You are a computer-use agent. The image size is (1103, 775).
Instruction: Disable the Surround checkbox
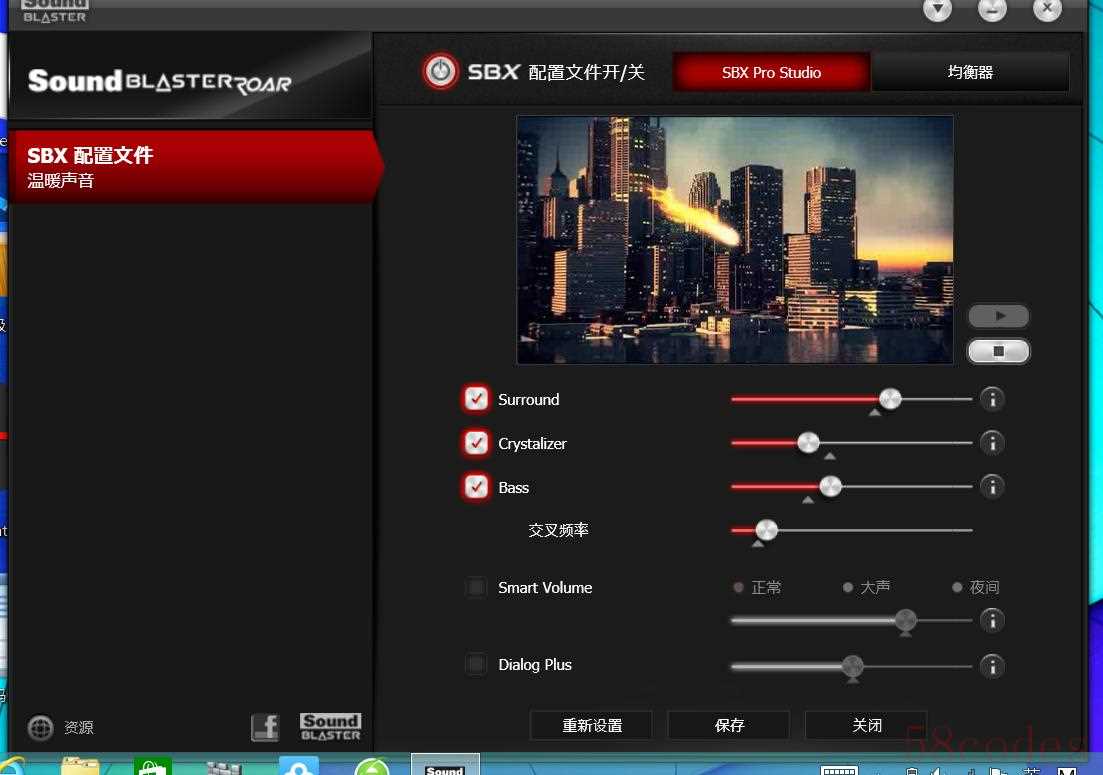[x=476, y=399]
